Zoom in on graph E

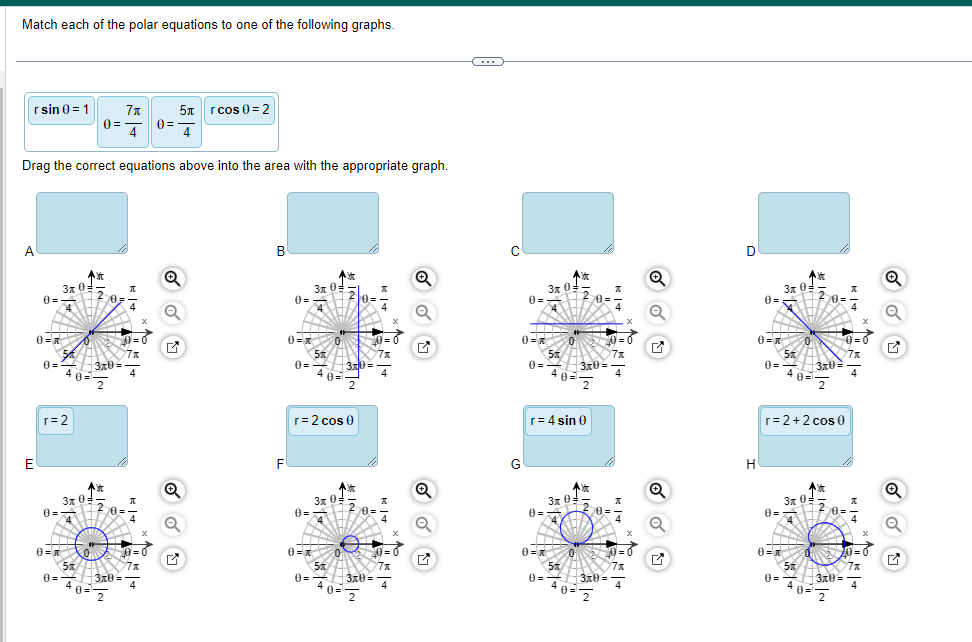[x=171, y=491]
